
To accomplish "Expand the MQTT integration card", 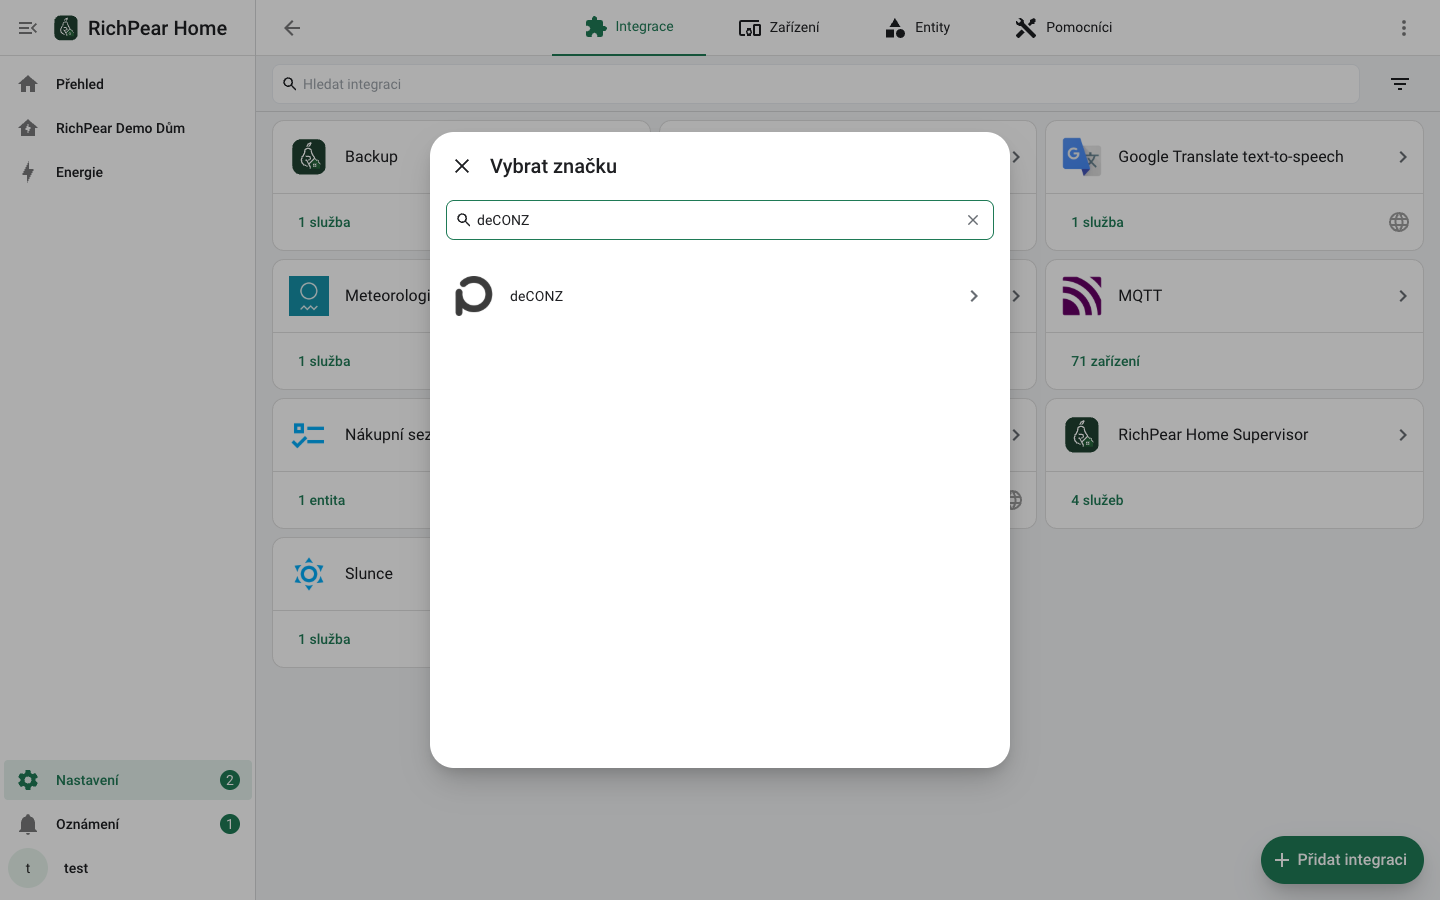I will coord(1403,296).
